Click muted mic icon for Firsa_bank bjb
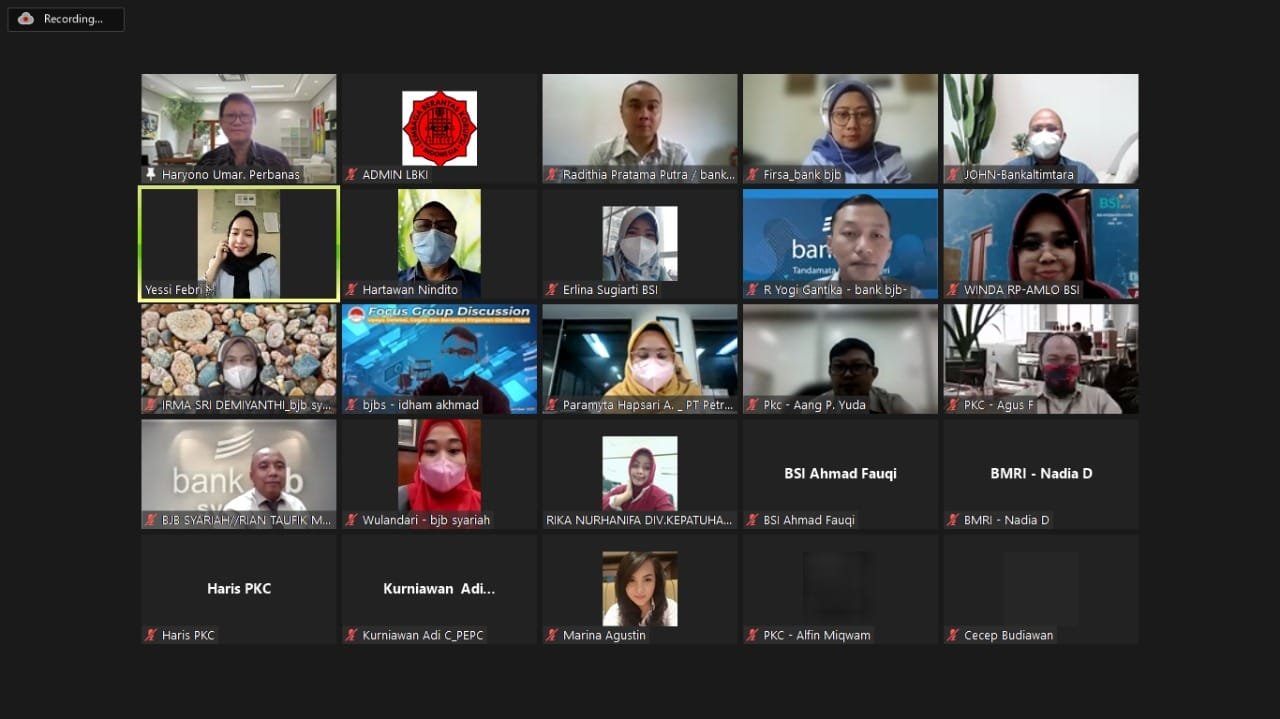 753,175
